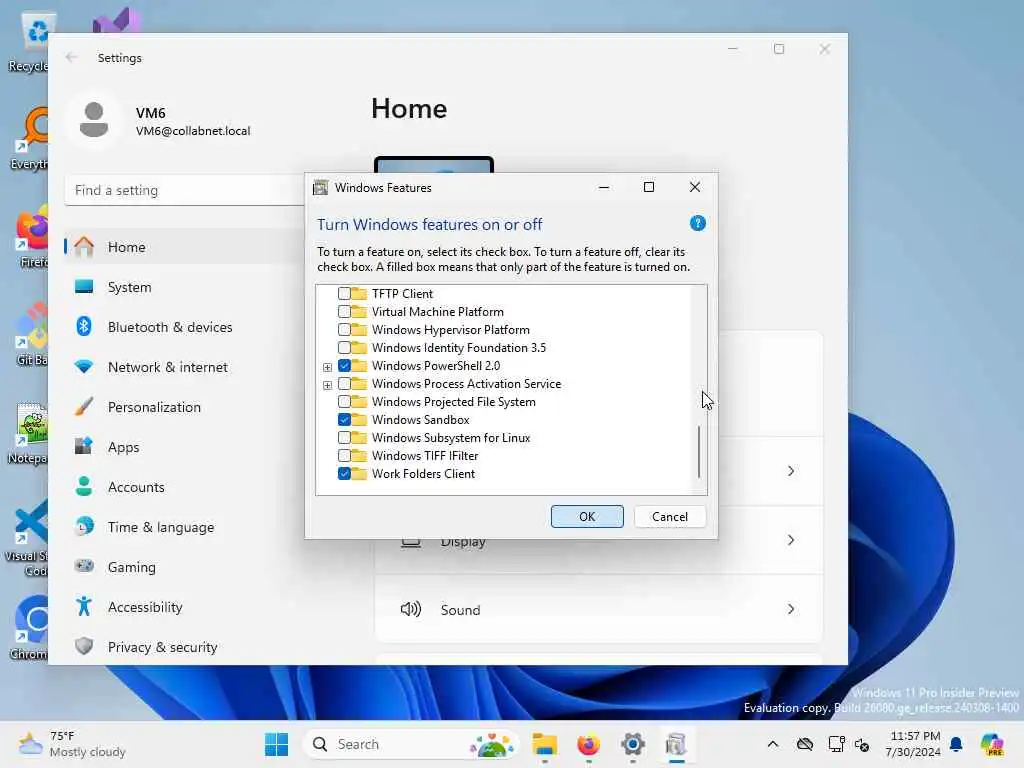Click the VM6@collabnet.local account text
Screen dimensions: 1024x768
(193, 131)
